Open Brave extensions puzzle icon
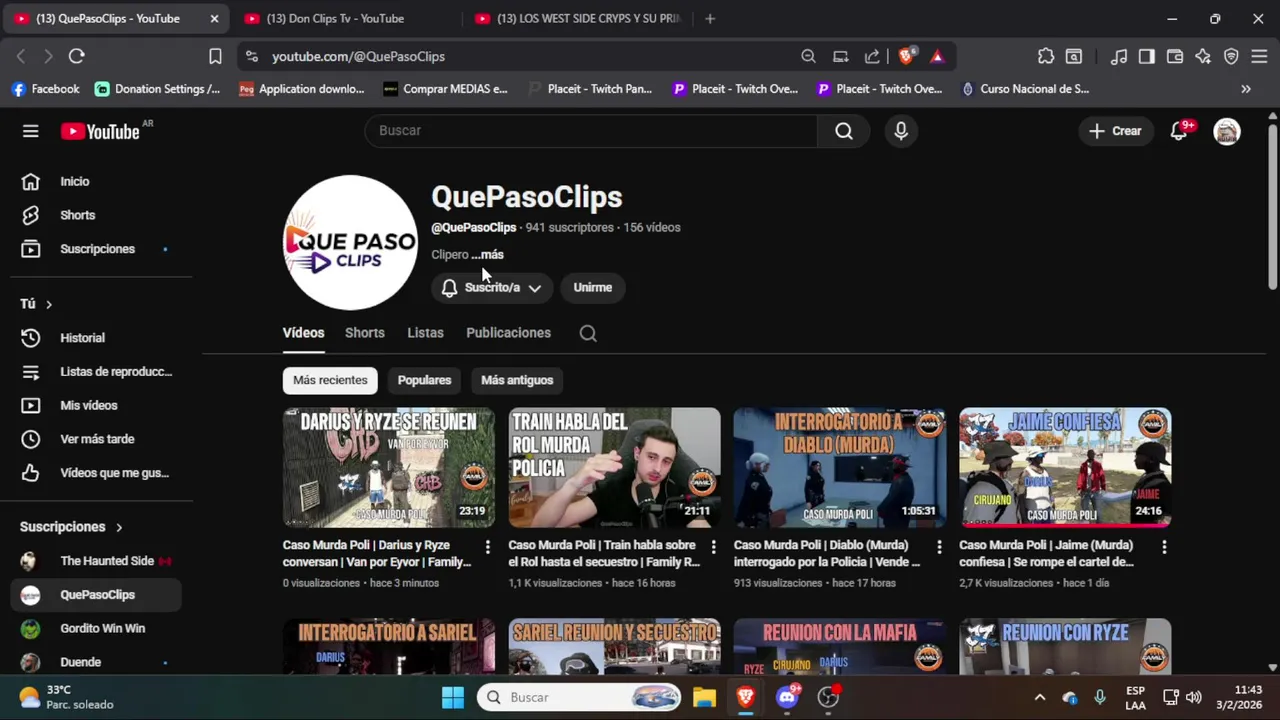The width and height of the screenshot is (1280, 720). [x=1046, y=57]
